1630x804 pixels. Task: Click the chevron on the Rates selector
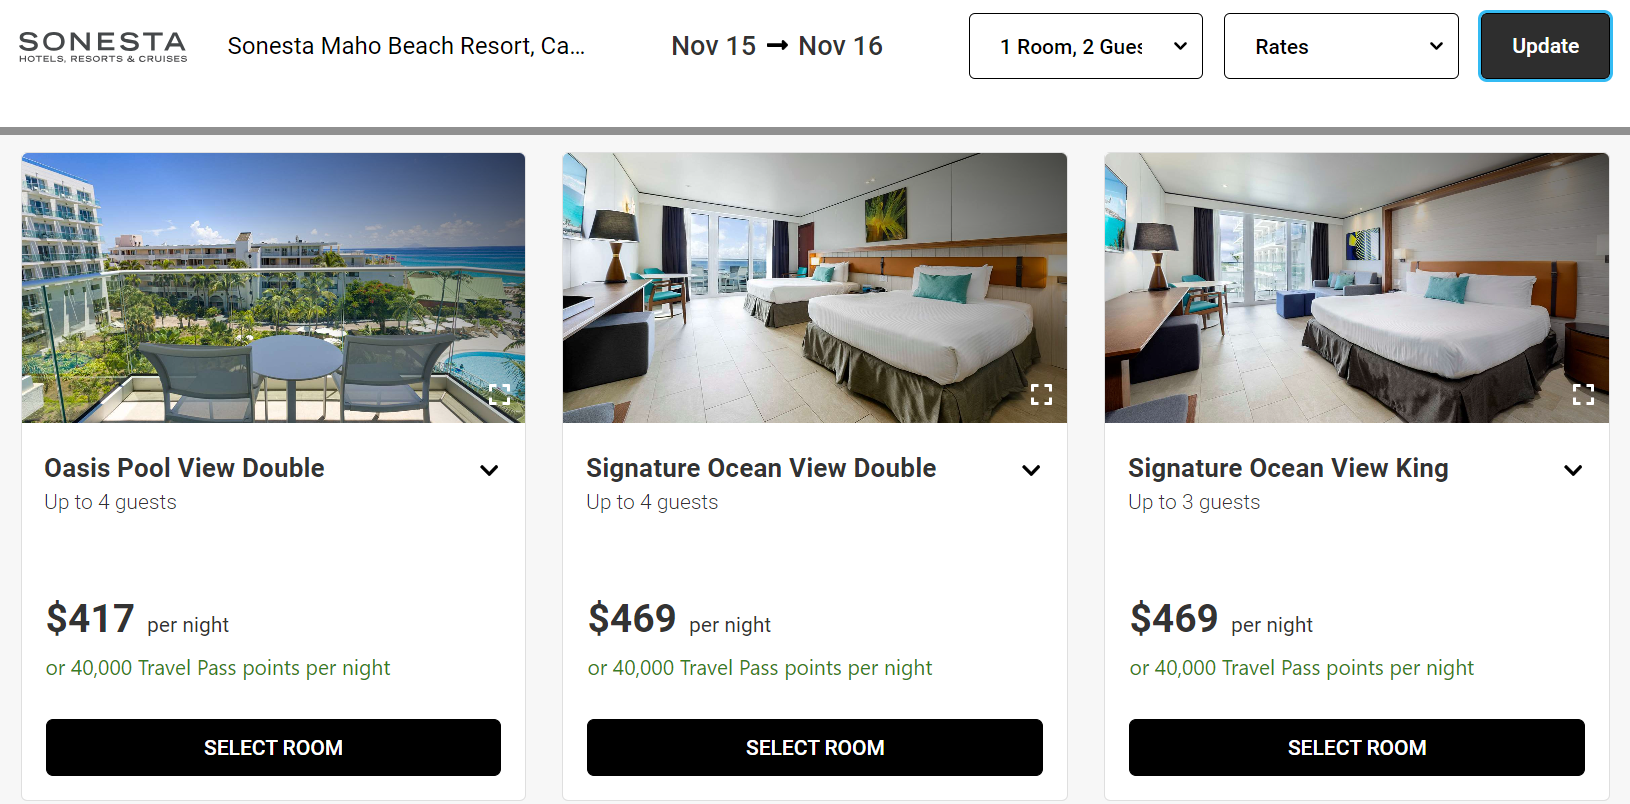[x=1436, y=46]
